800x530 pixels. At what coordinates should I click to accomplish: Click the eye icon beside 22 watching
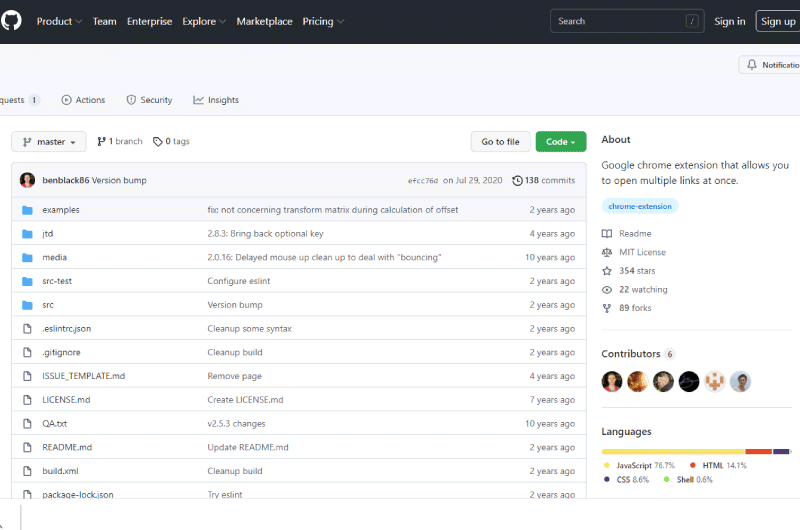tap(607, 290)
